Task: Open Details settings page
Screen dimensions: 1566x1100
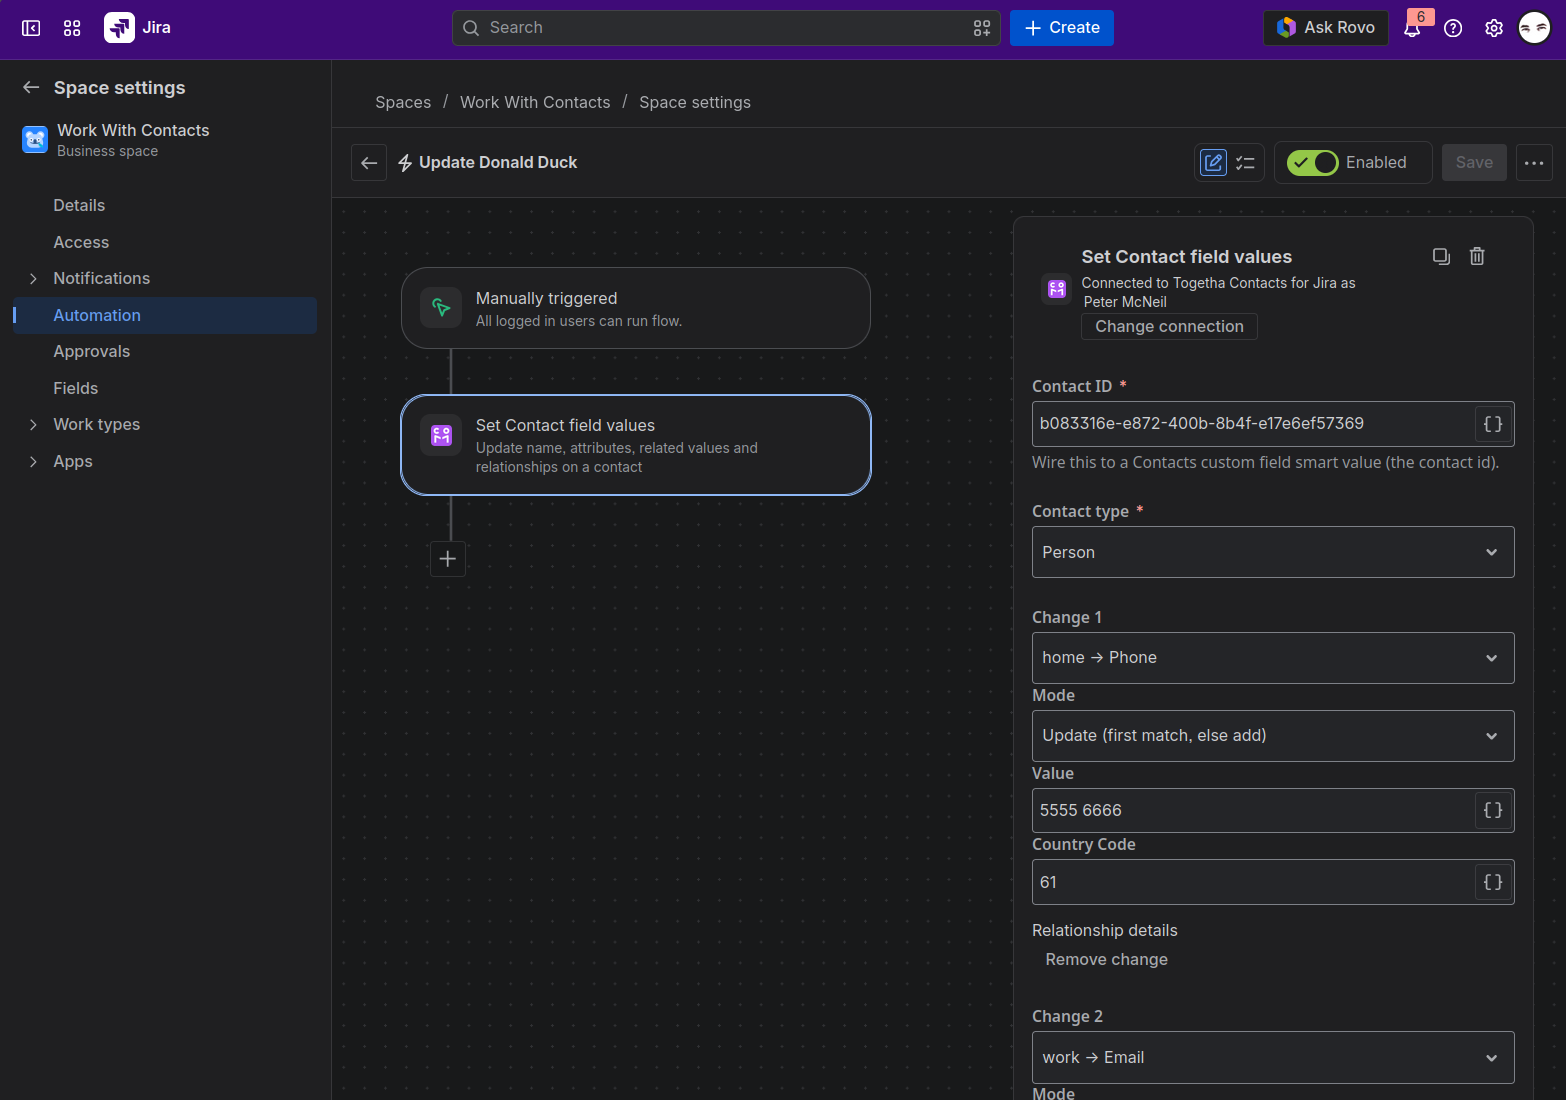Action: (x=79, y=205)
